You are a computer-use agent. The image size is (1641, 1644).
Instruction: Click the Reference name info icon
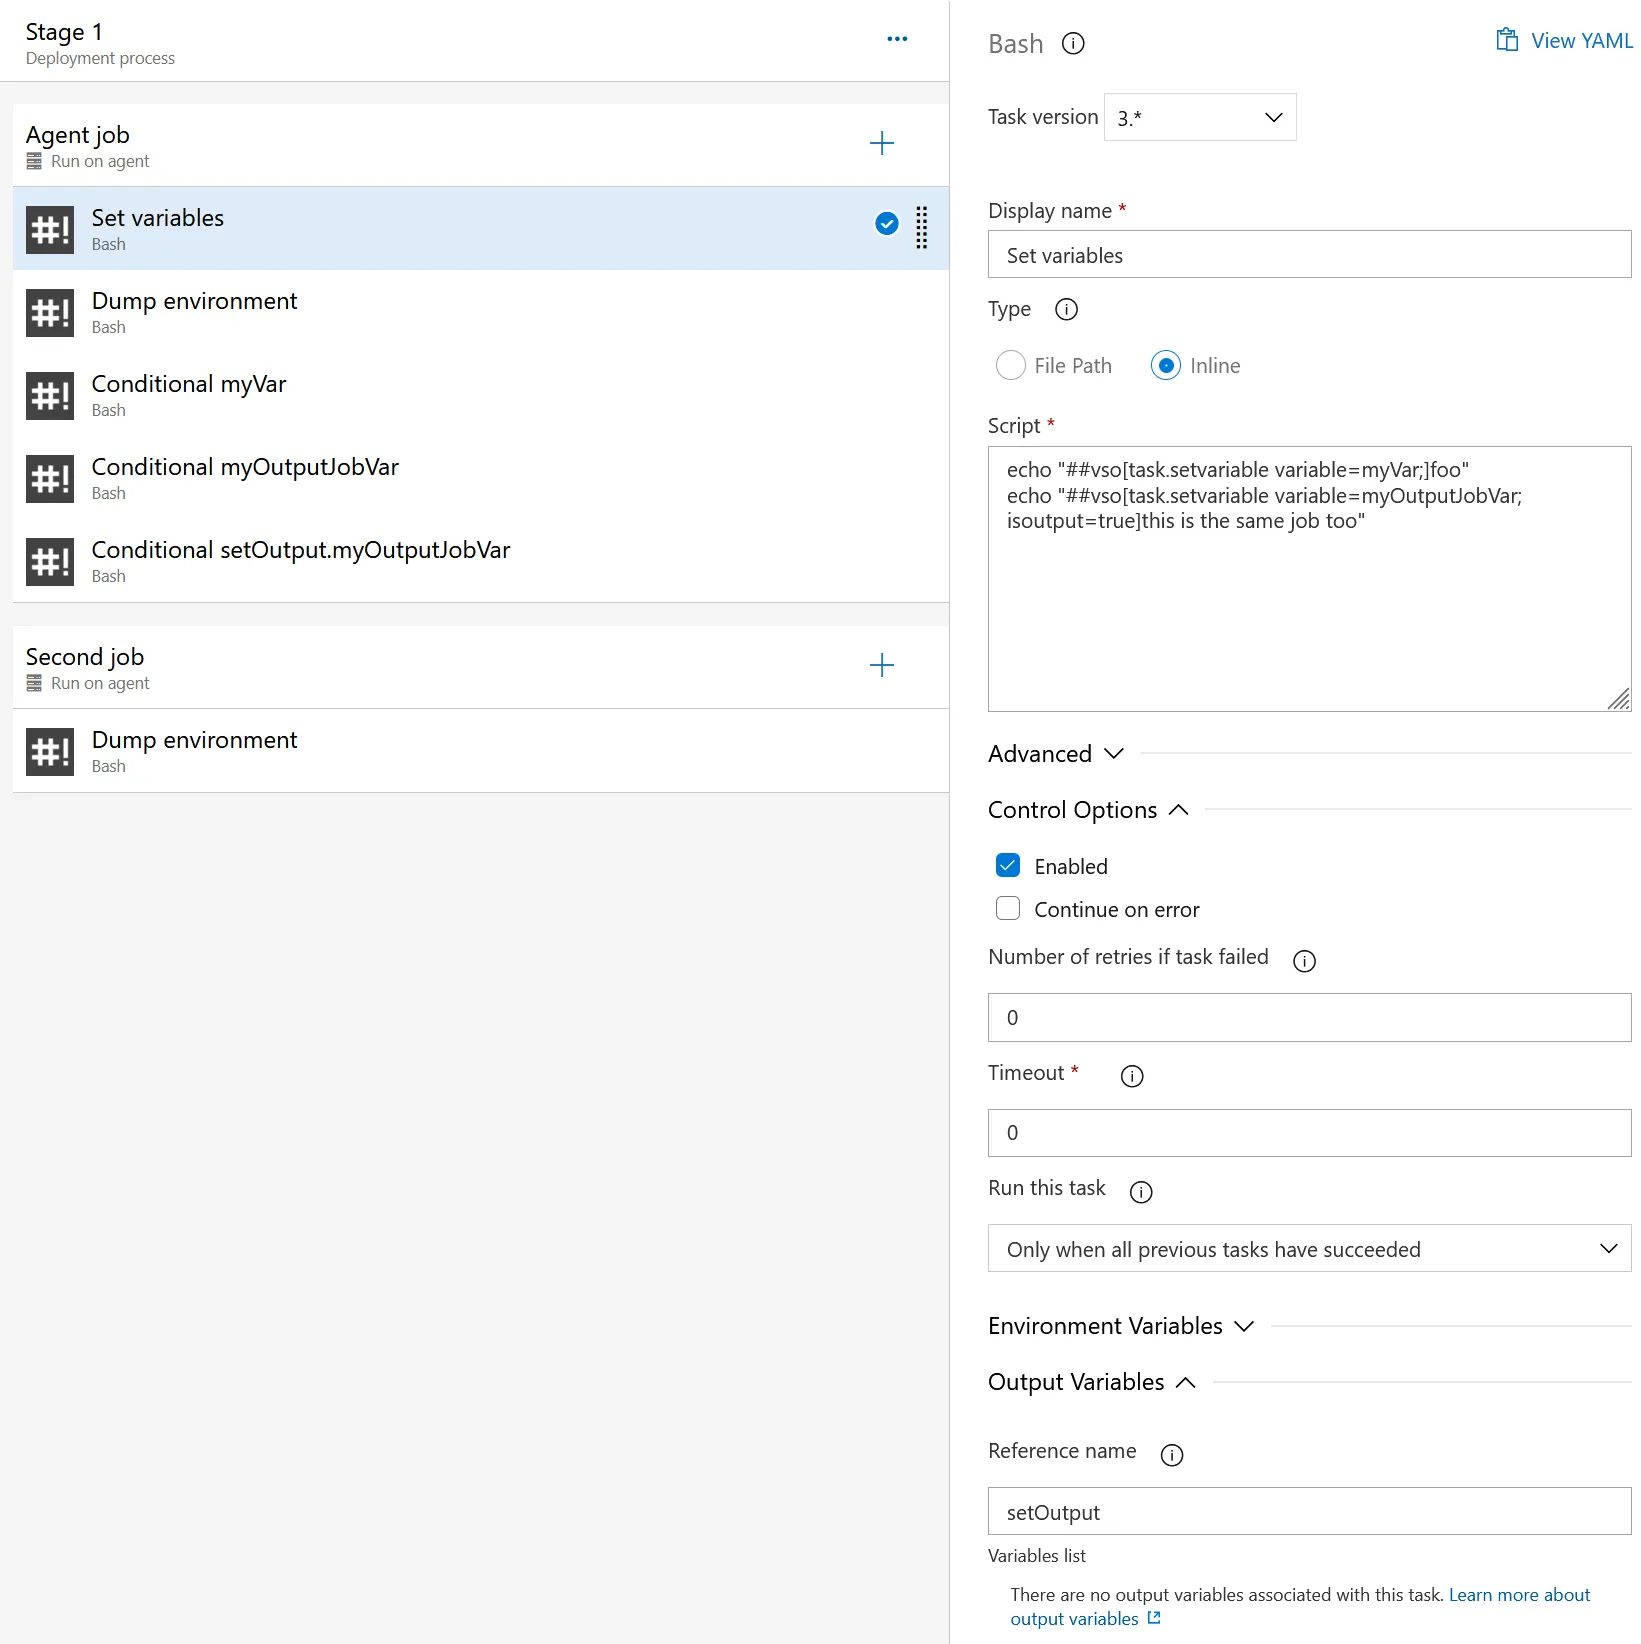click(1172, 1455)
